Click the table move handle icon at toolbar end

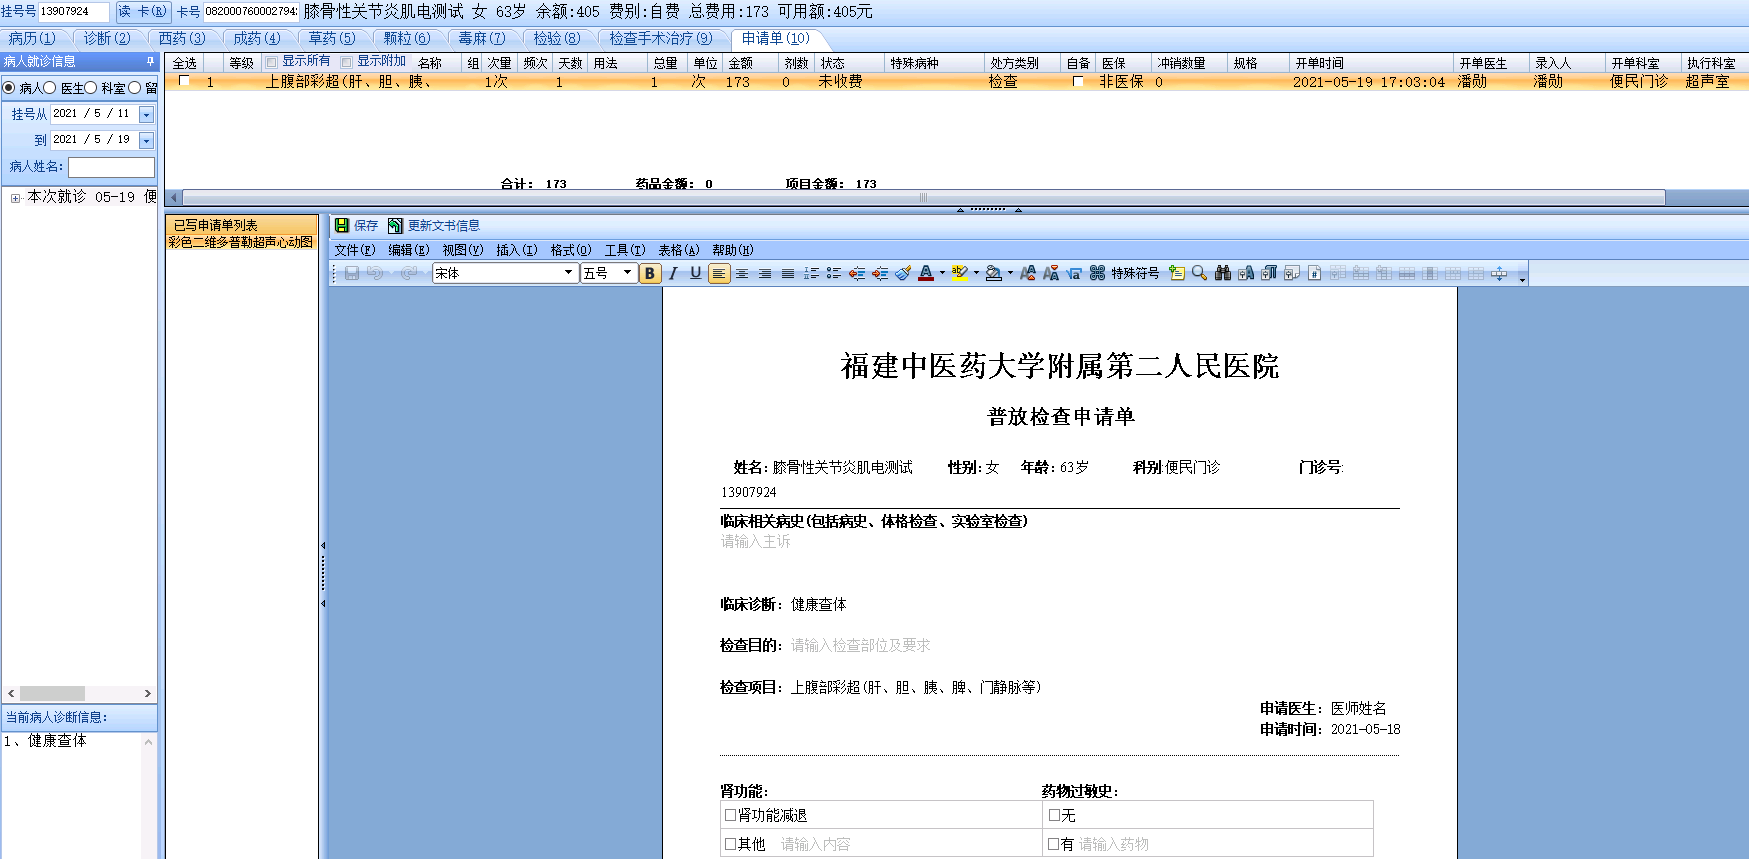[x=1499, y=273]
